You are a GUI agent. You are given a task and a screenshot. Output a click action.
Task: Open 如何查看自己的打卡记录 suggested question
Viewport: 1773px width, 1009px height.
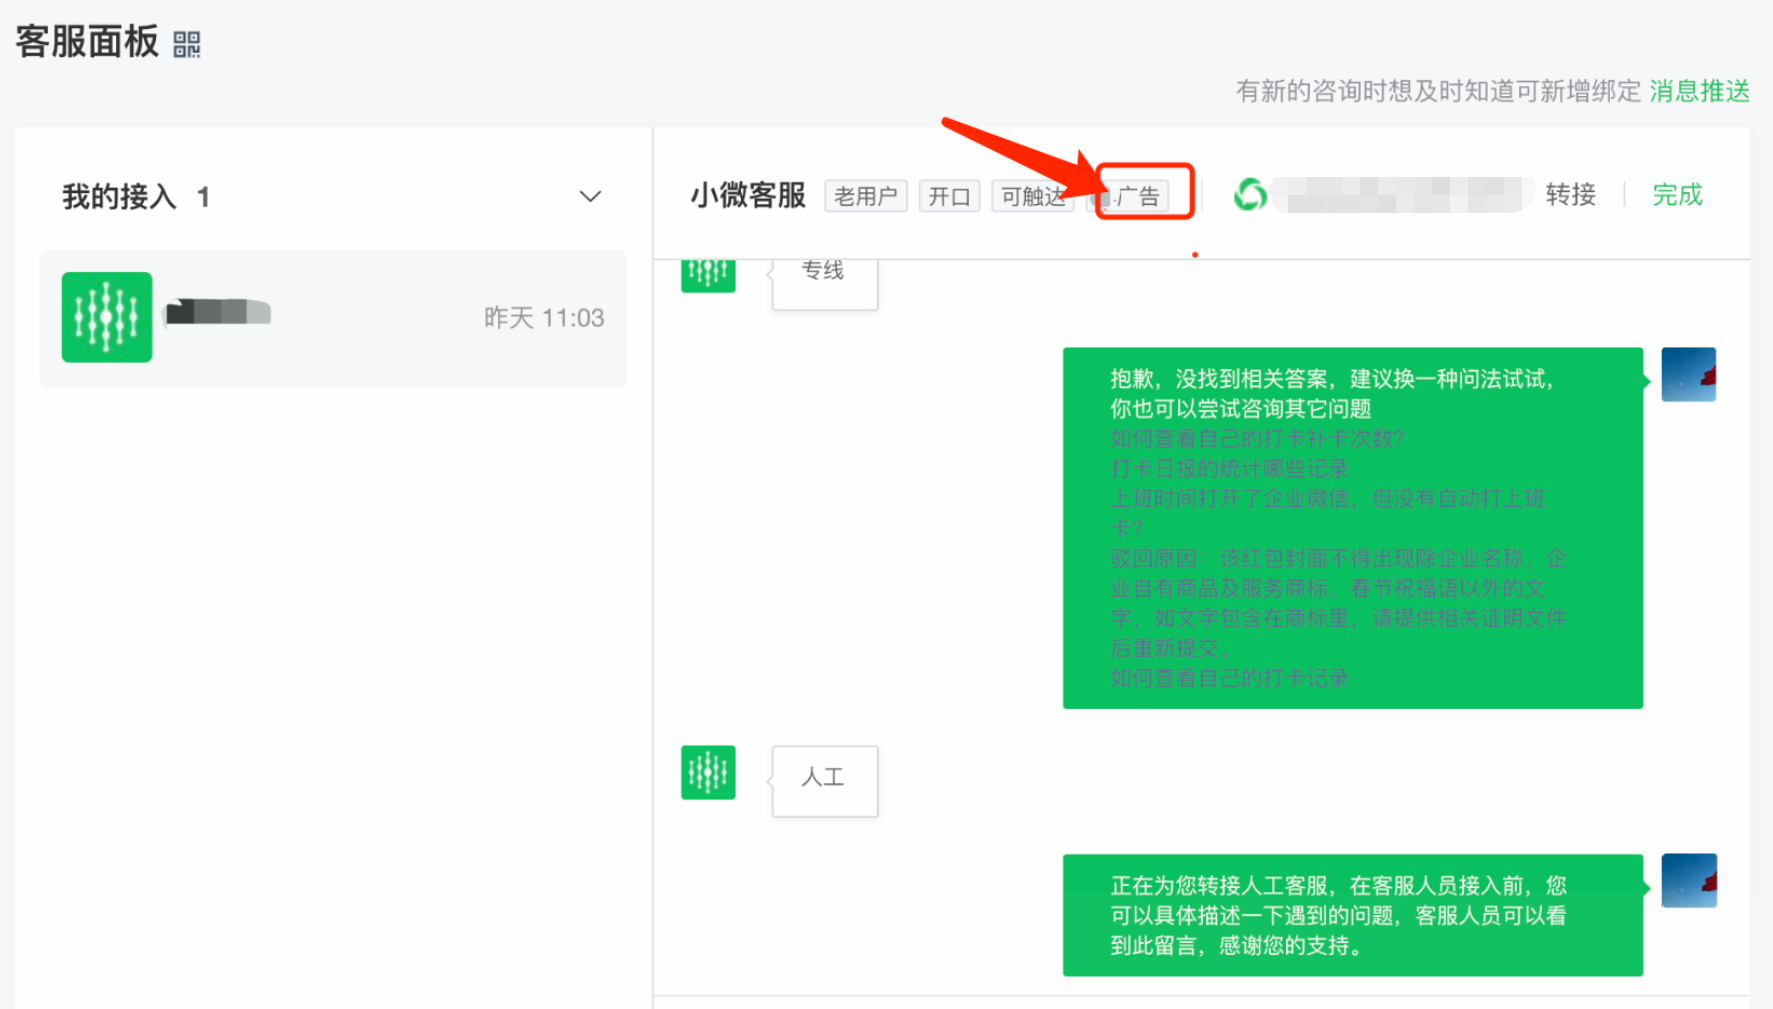[1229, 678]
